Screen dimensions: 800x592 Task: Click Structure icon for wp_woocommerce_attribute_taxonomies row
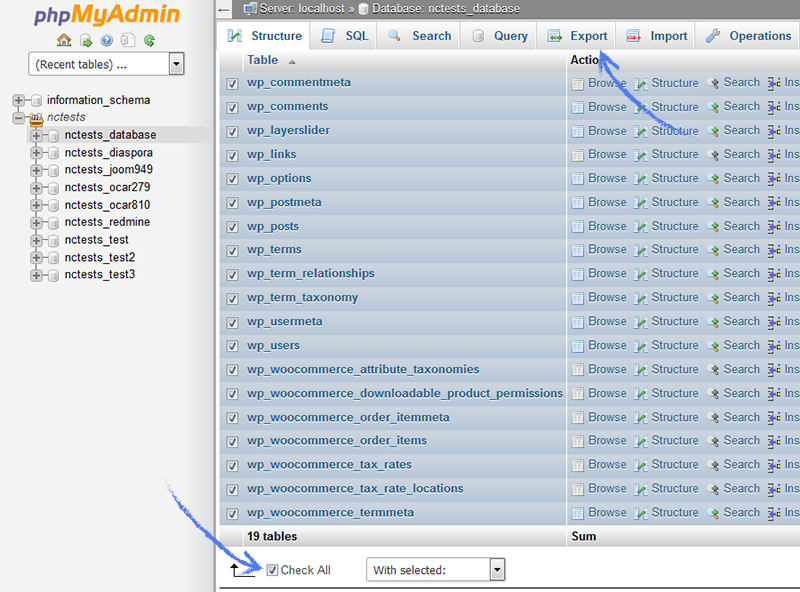[x=640, y=370]
